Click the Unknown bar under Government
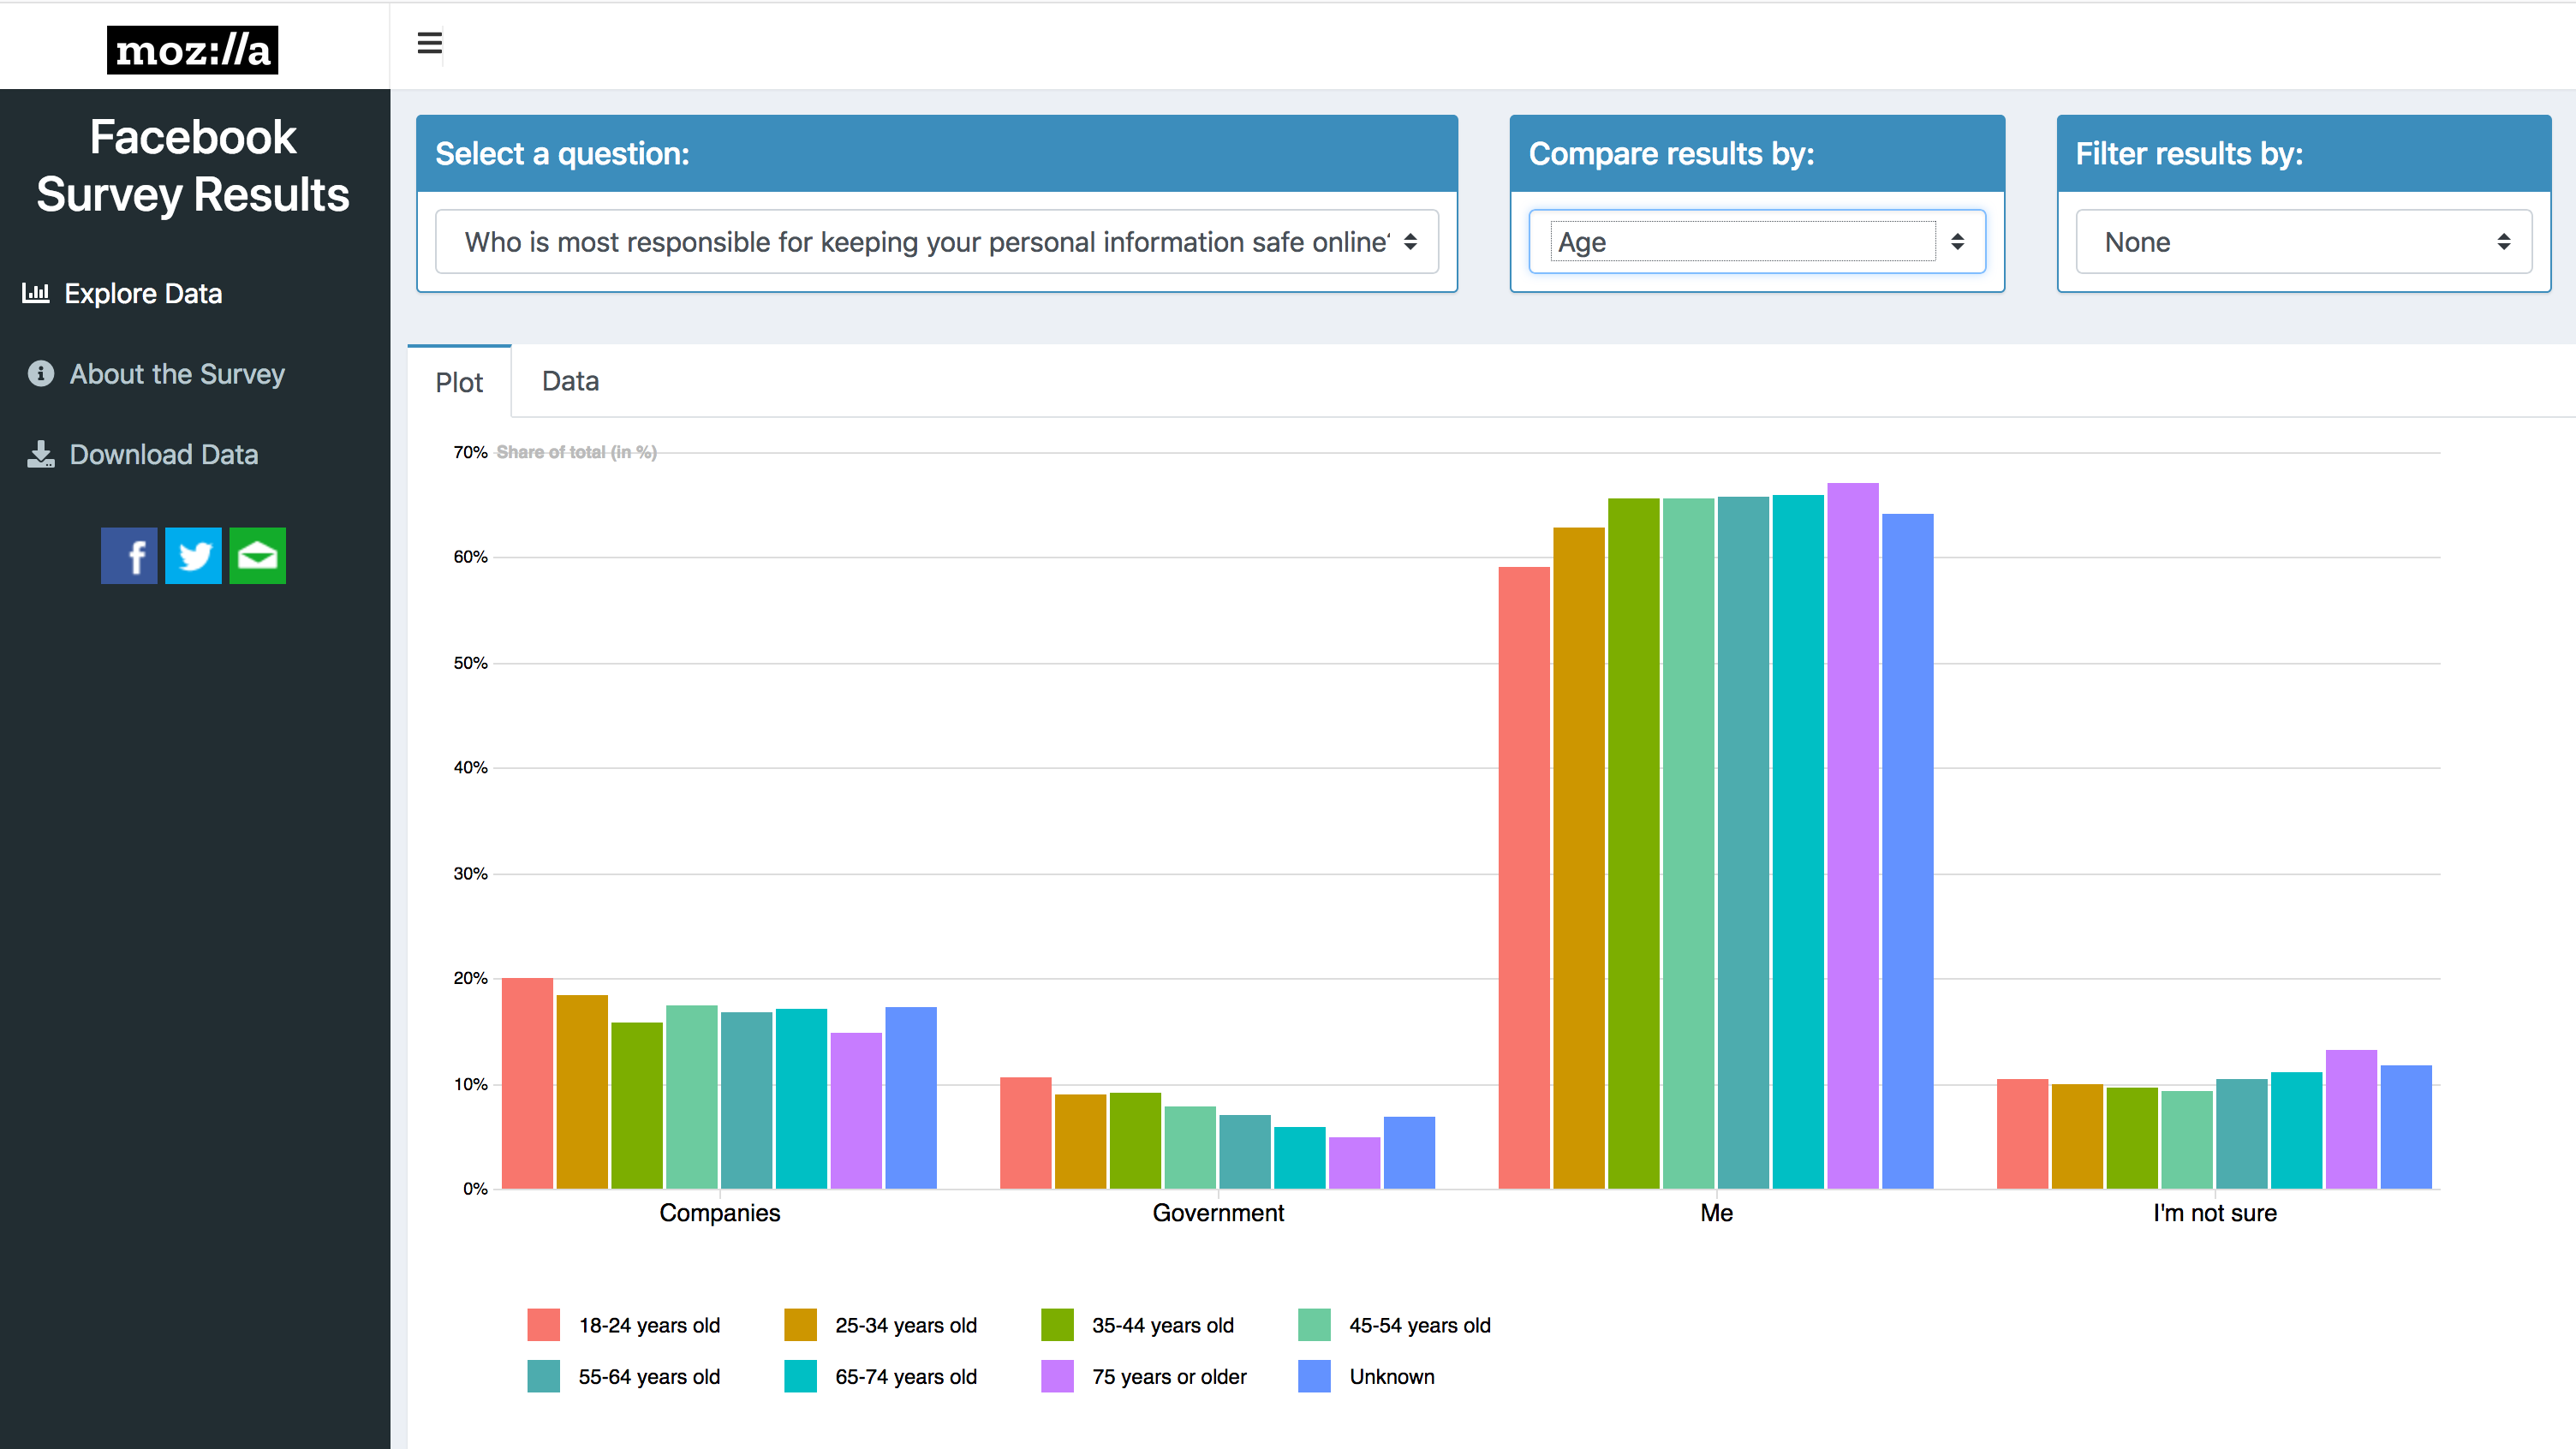The width and height of the screenshot is (2576, 1449). (x=1409, y=1153)
